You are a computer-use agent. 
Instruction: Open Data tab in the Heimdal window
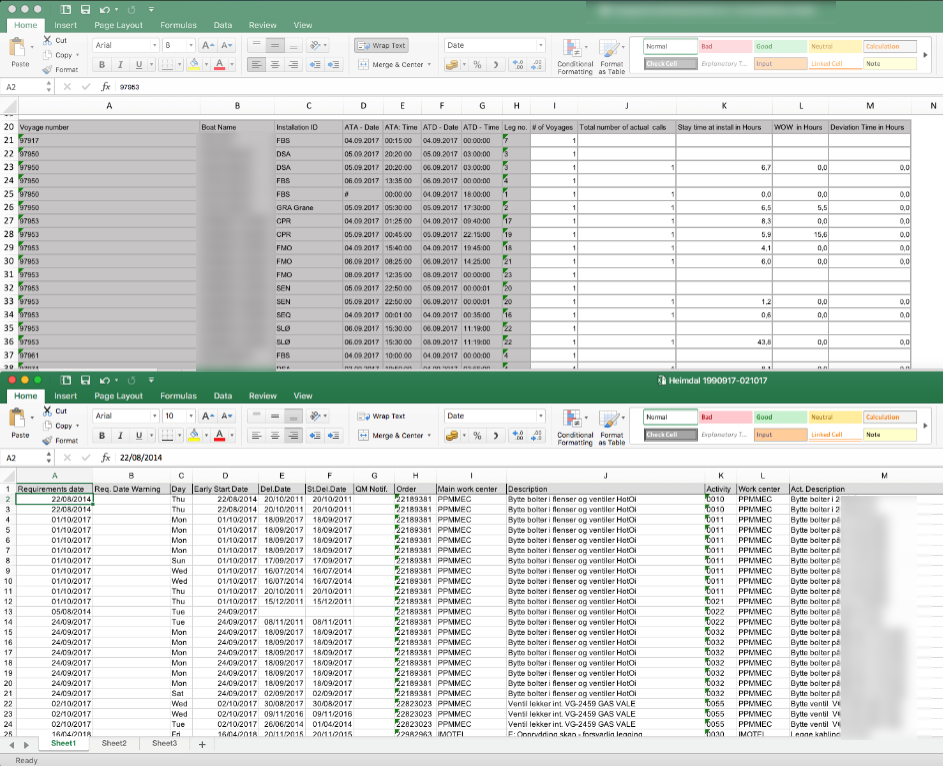coord(223,396)
